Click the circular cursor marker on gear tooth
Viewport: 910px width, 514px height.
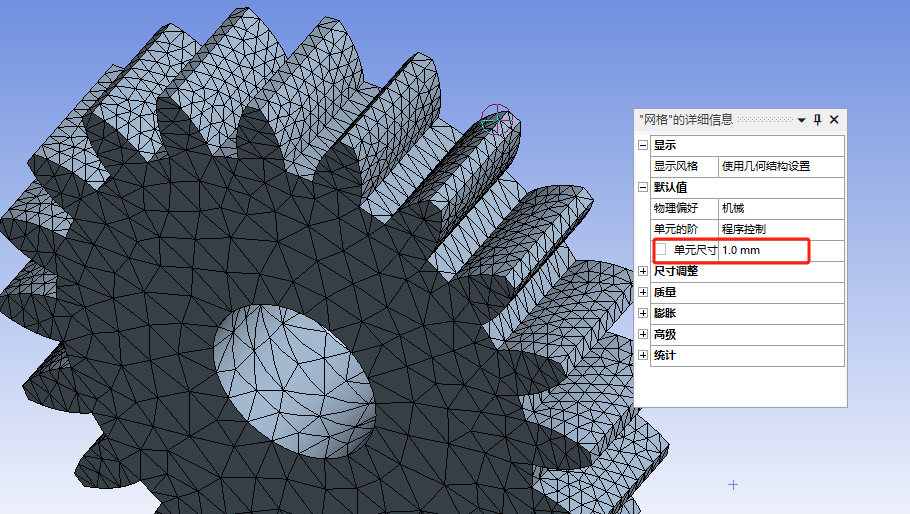(495, 121)
